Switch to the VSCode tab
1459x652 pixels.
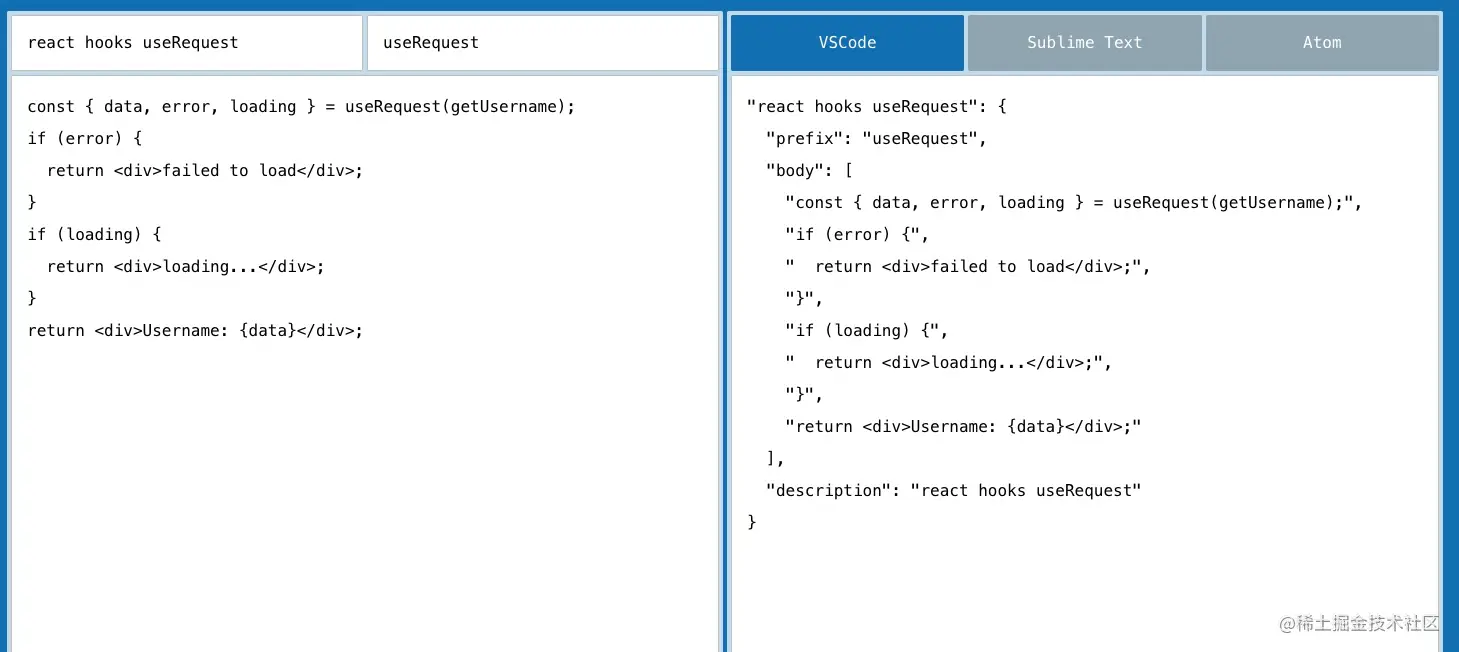tap(847, 43)
